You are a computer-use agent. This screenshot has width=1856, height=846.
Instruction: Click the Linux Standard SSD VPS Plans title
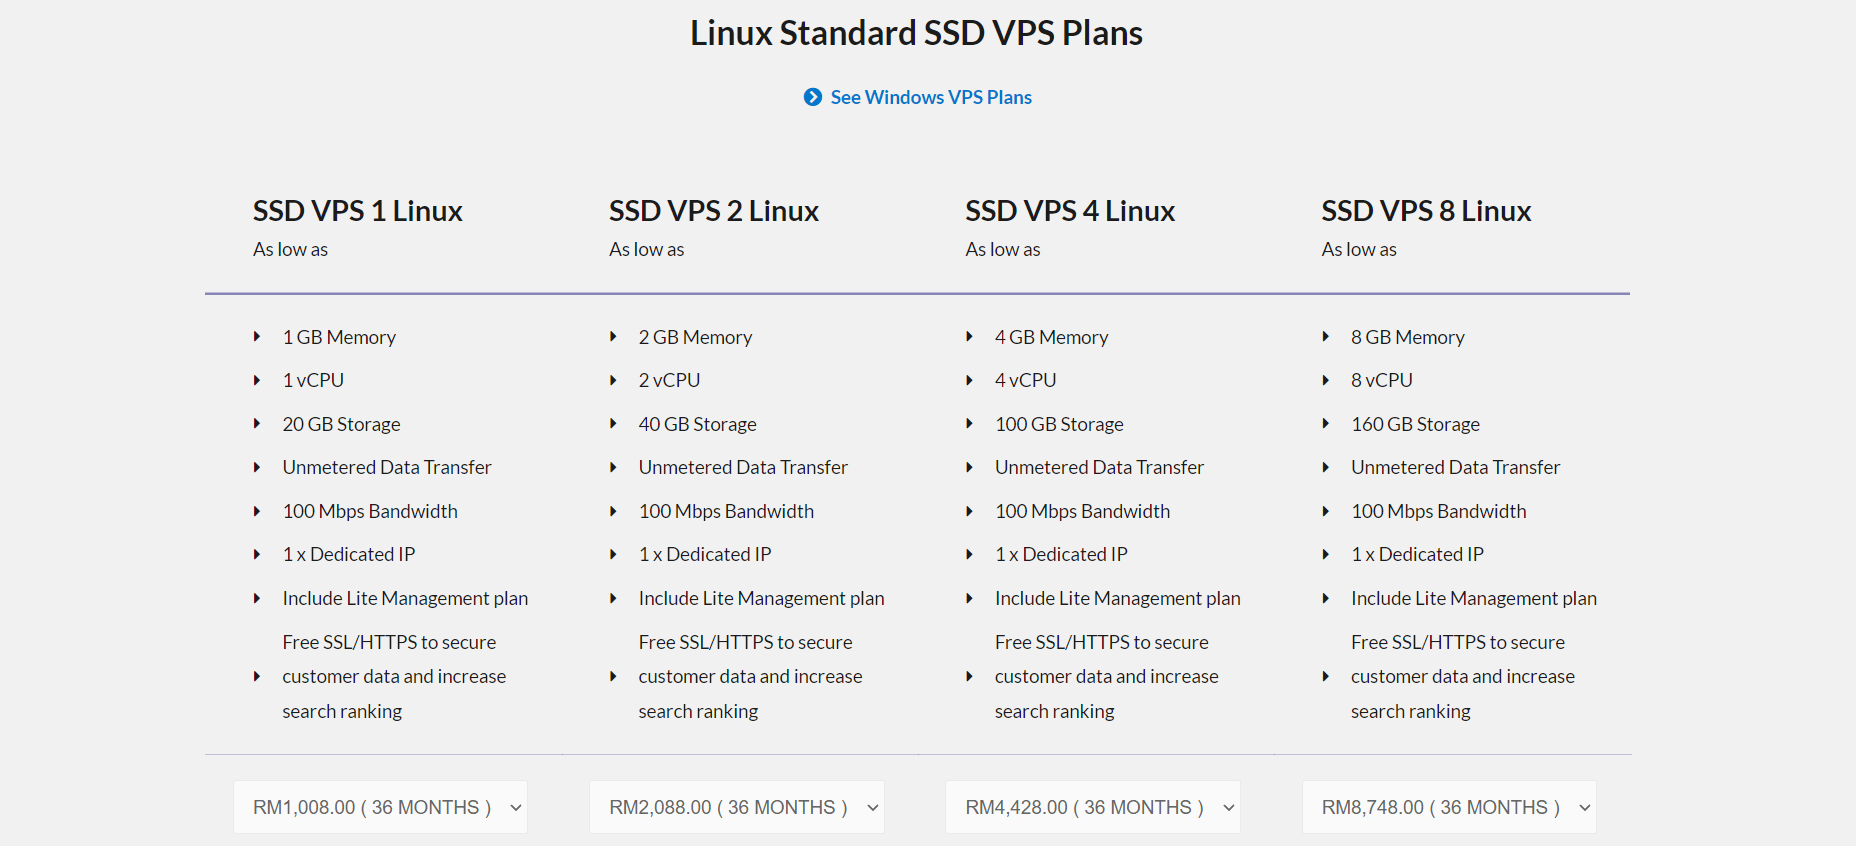coord(916,33)
